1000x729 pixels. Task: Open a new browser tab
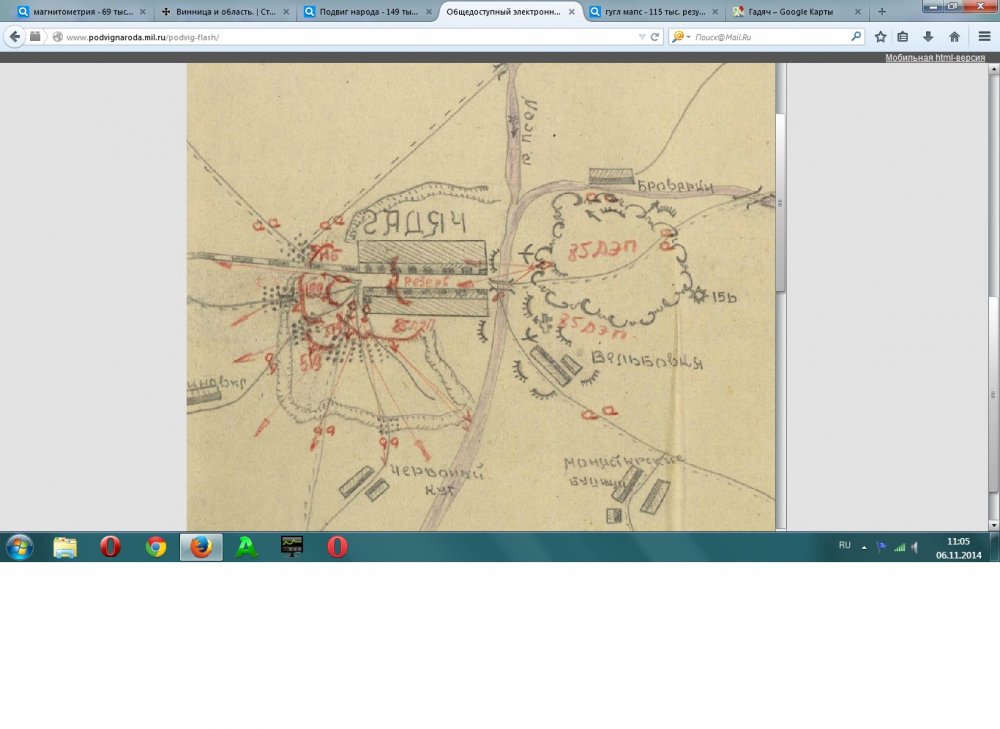882,11
